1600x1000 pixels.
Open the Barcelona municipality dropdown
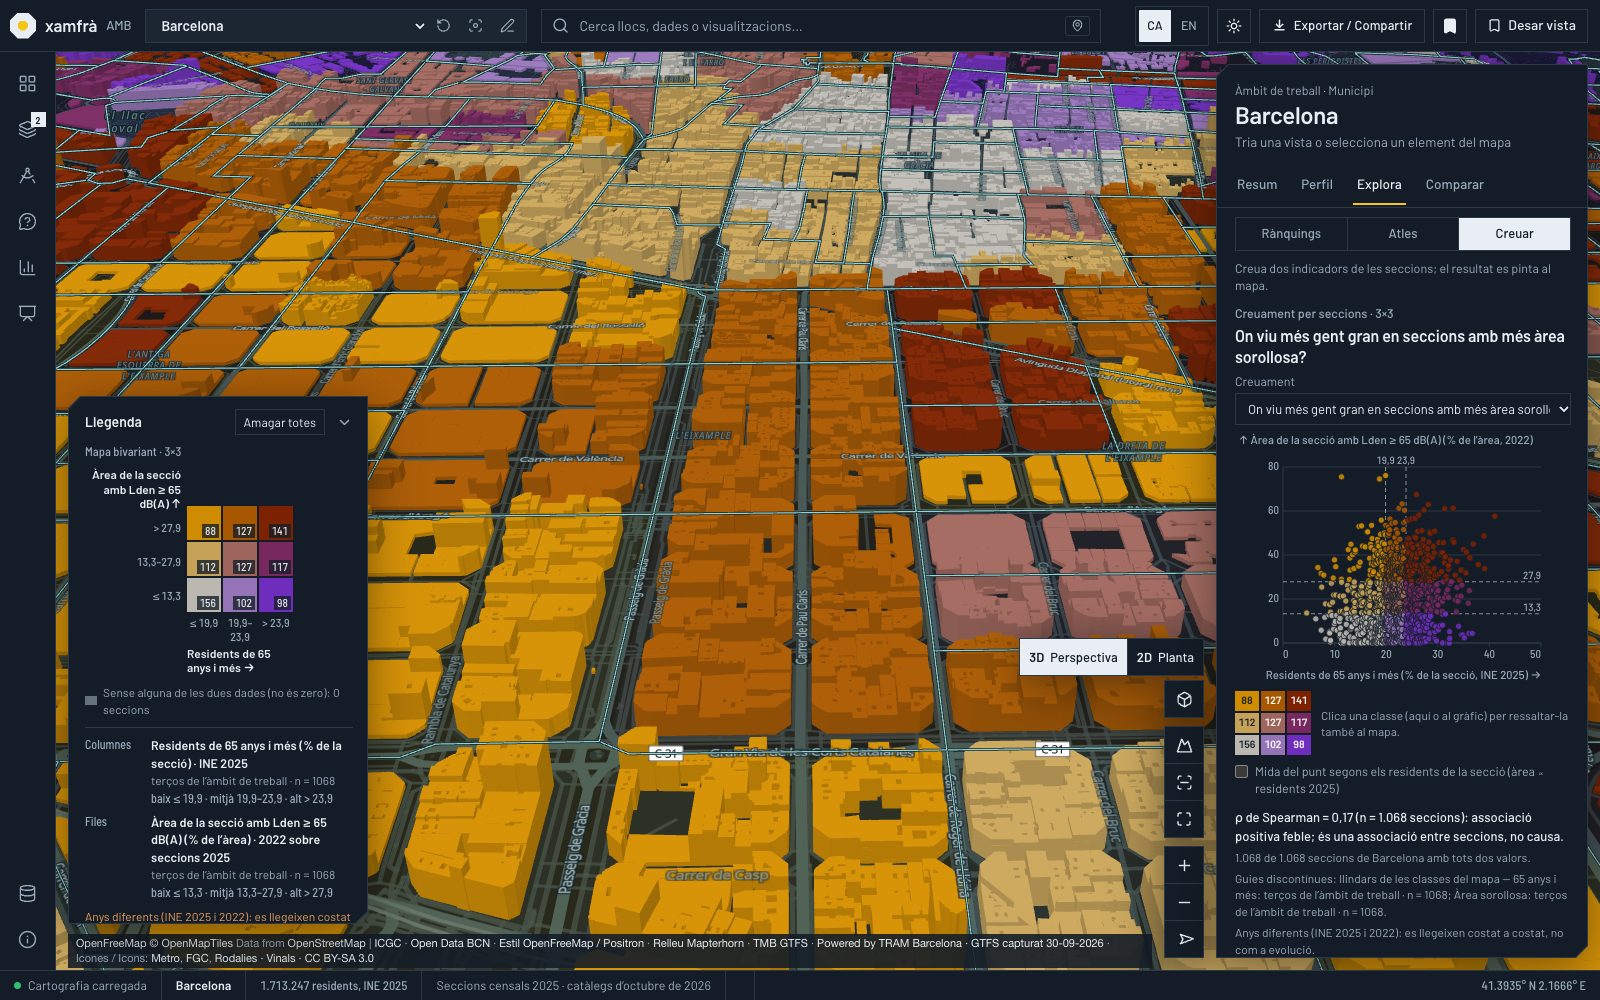click(292, 26)
